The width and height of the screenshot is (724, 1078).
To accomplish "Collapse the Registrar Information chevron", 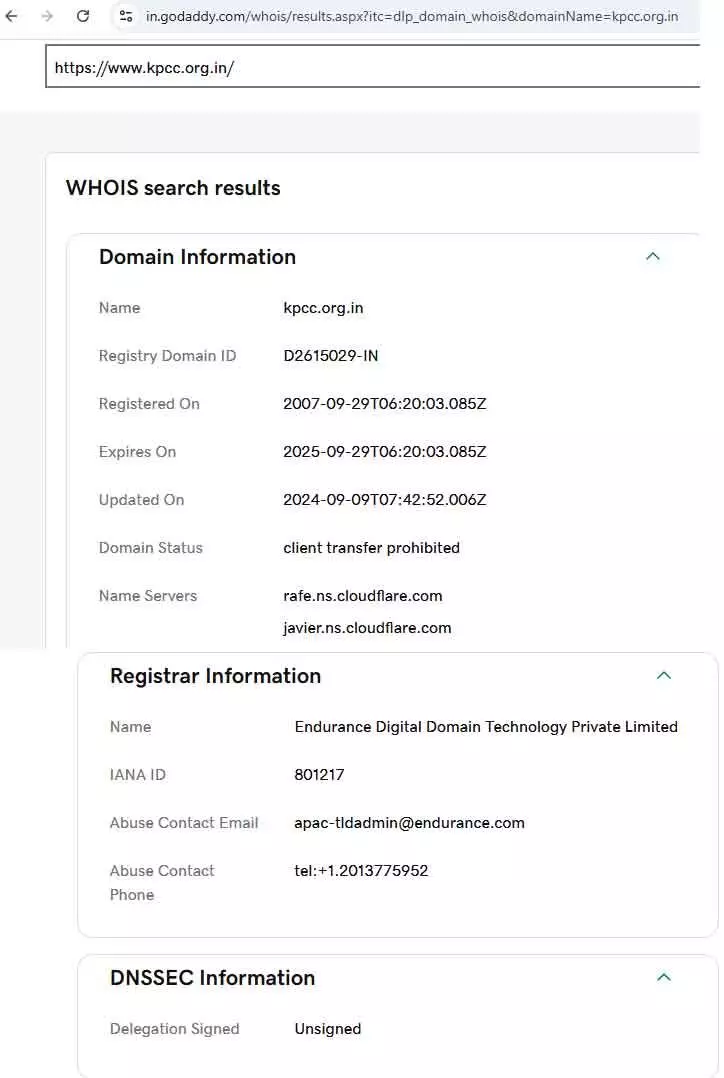I will pos(663,676).
